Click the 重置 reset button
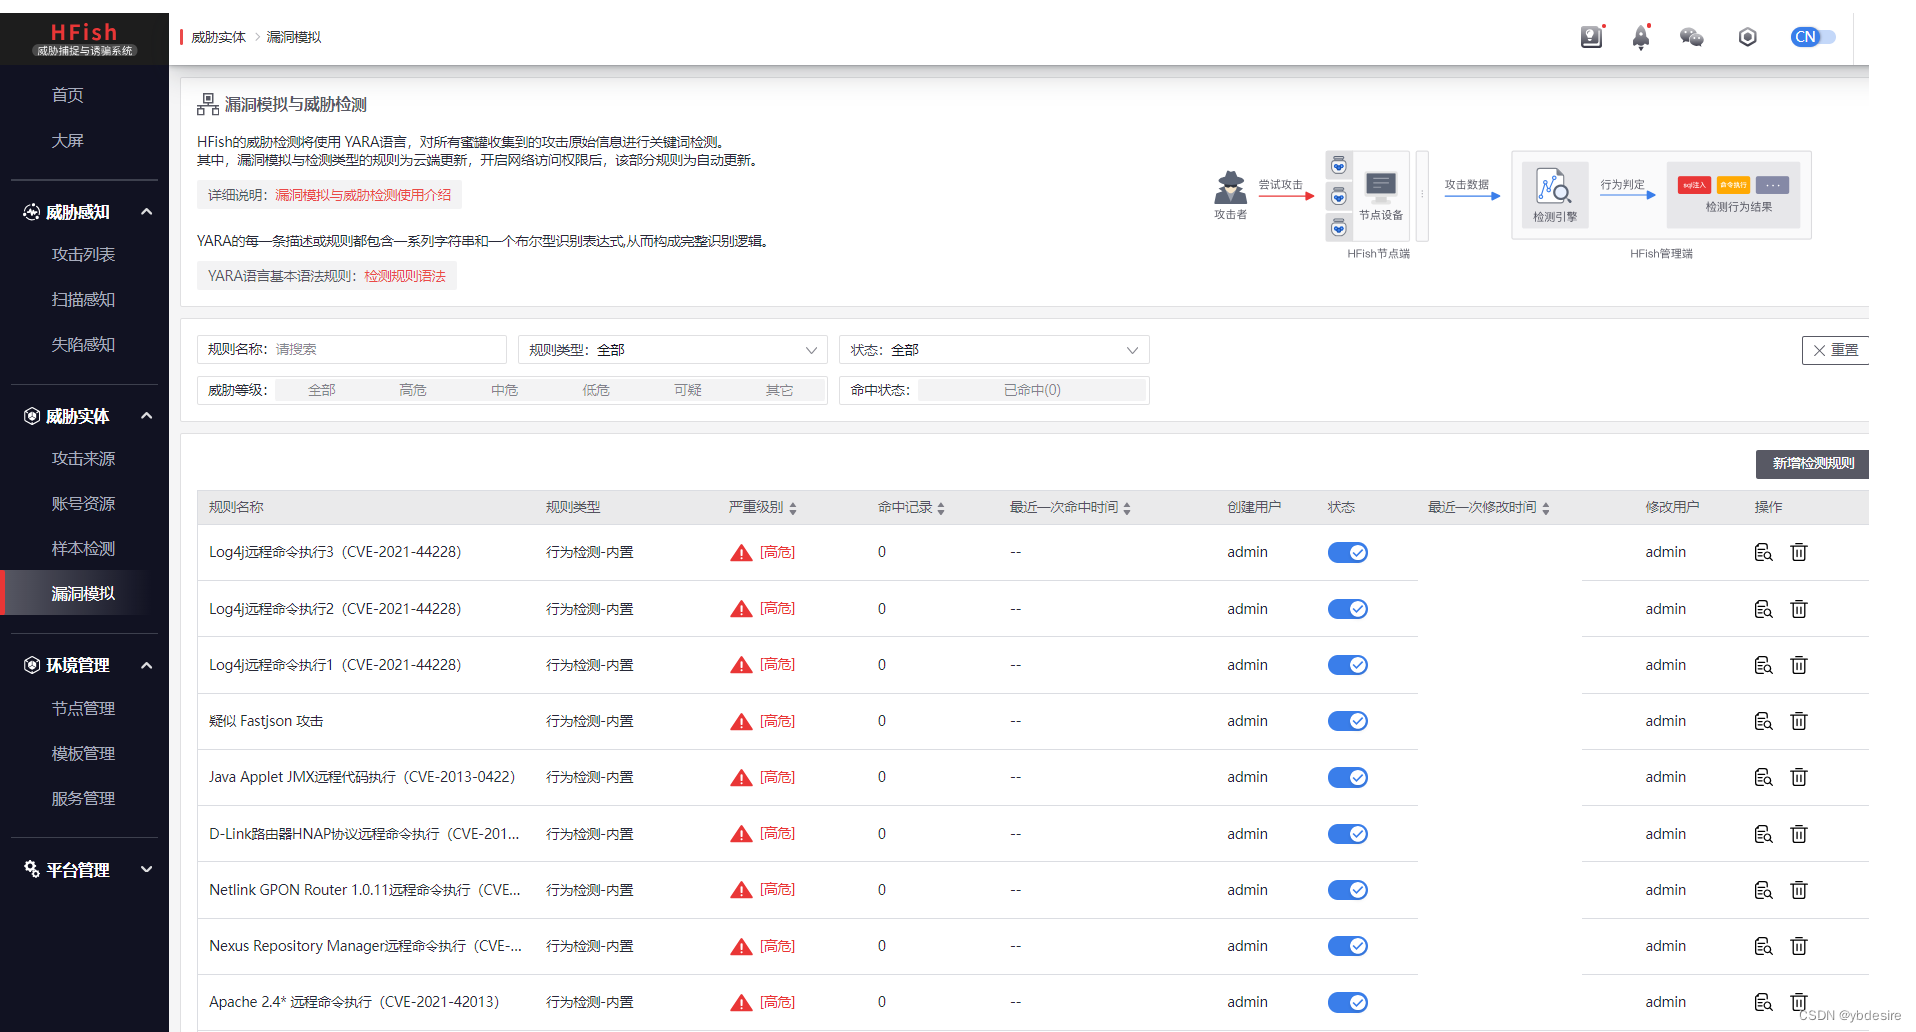Image resolution: width=1916 pixels, height=1032 pixels. point(1835,350)
